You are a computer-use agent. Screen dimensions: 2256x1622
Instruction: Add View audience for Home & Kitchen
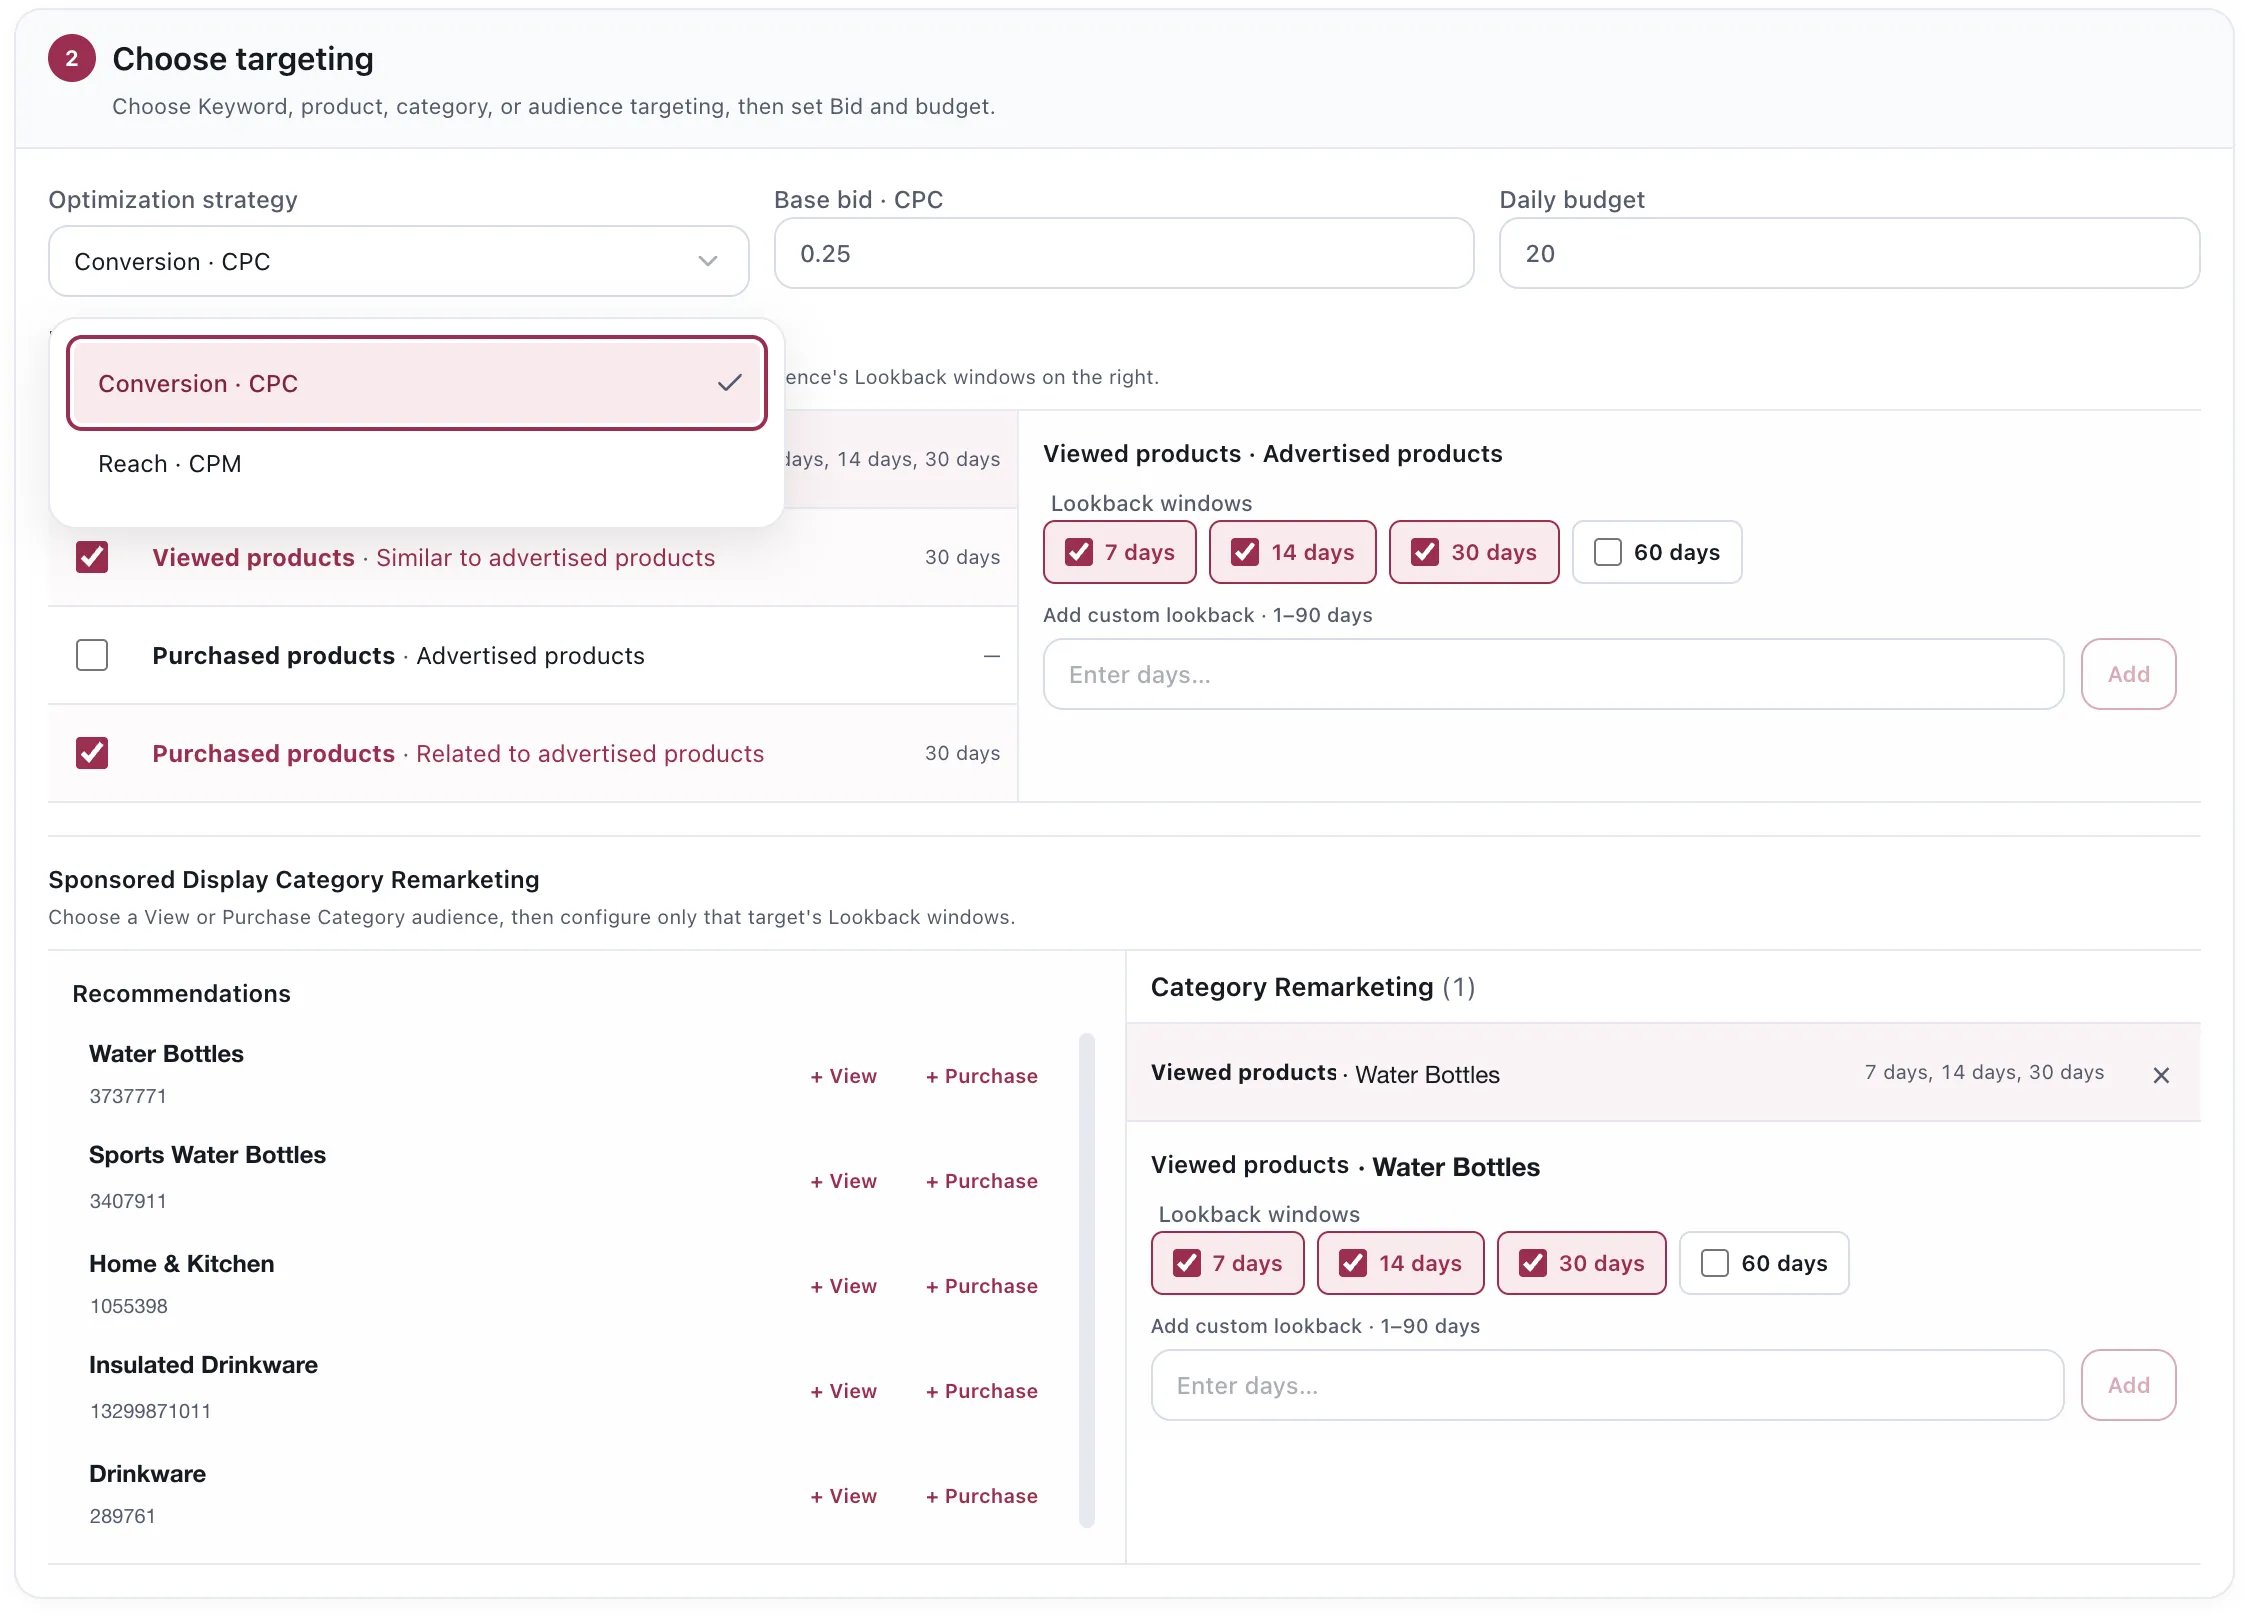tap(843, 1287)
